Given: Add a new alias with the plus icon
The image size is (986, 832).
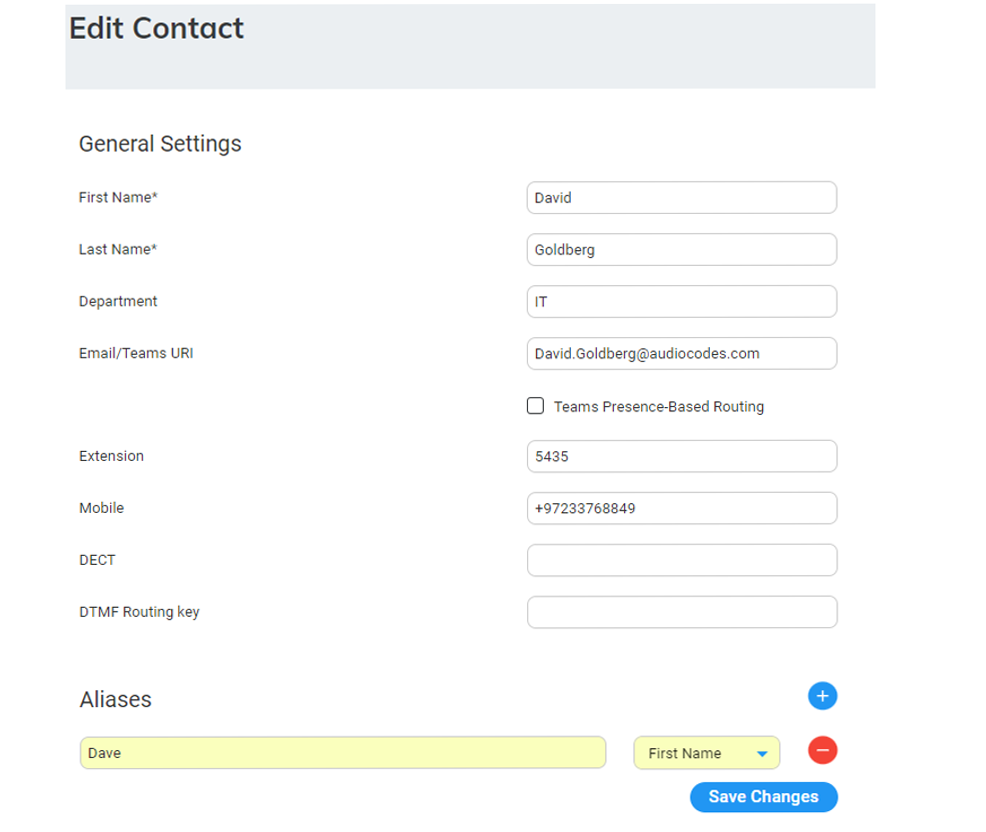Looking at the screenshot, I should click(822, 696).
